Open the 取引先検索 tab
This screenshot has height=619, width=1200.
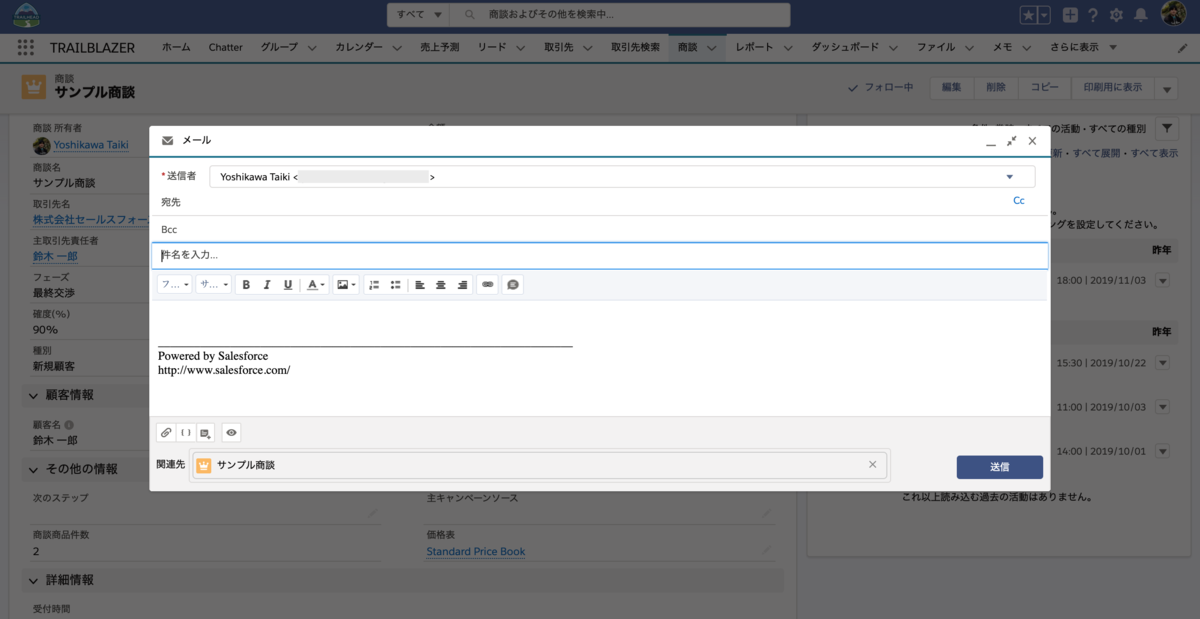(636, 47)
